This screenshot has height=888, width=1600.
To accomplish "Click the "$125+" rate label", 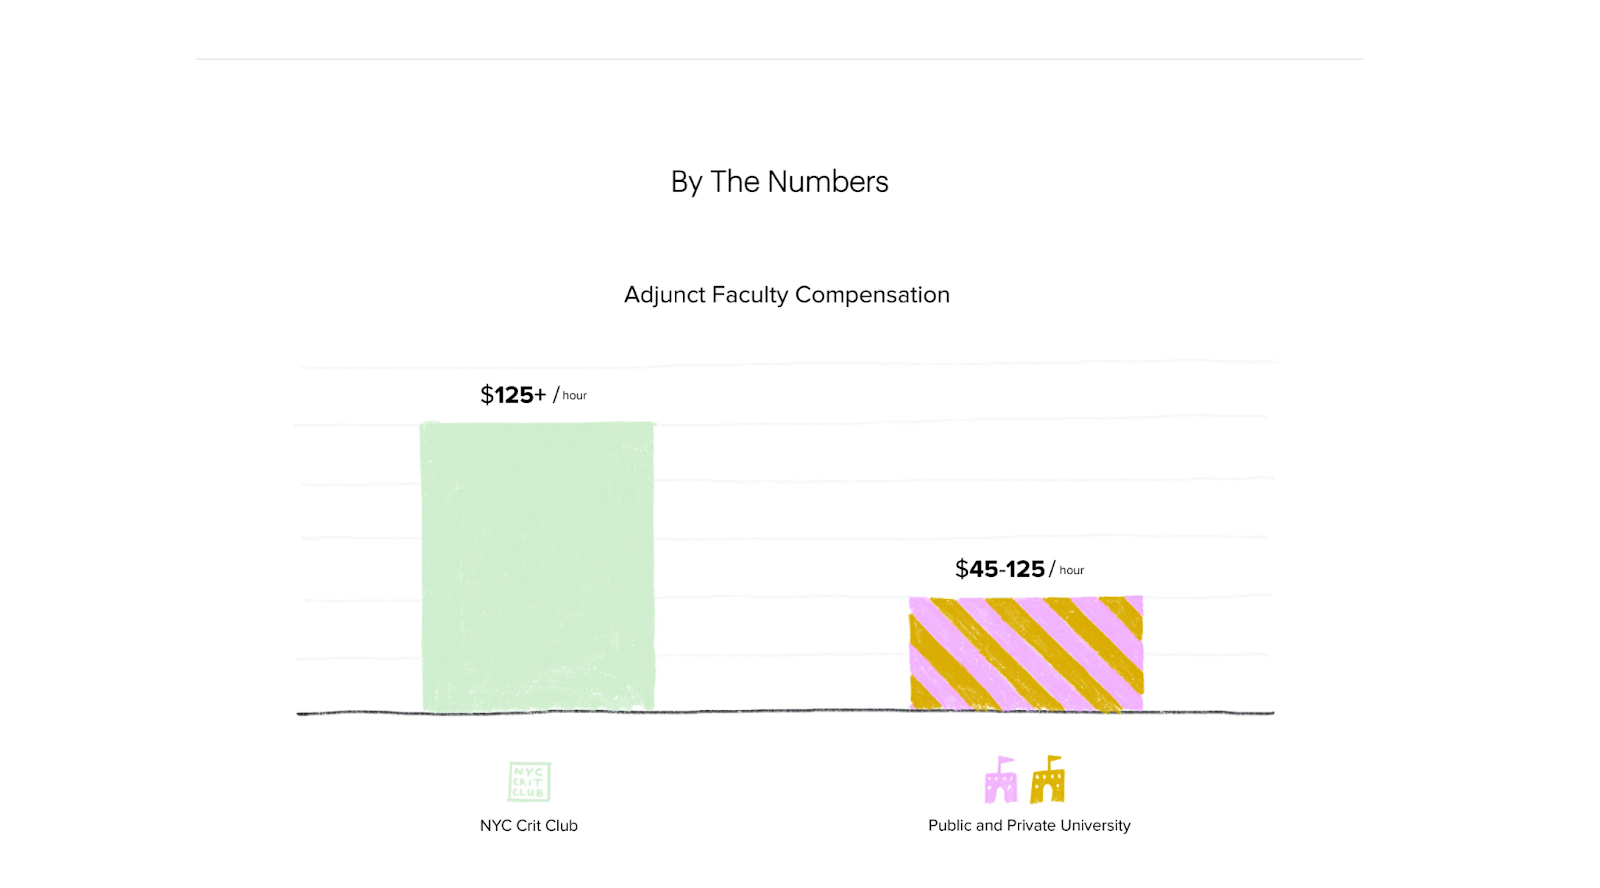I will [513, 395].
